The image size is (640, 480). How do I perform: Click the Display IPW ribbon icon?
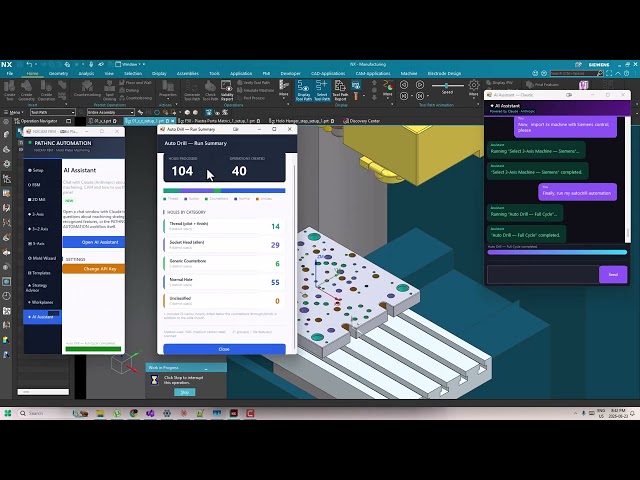(499, 83)
